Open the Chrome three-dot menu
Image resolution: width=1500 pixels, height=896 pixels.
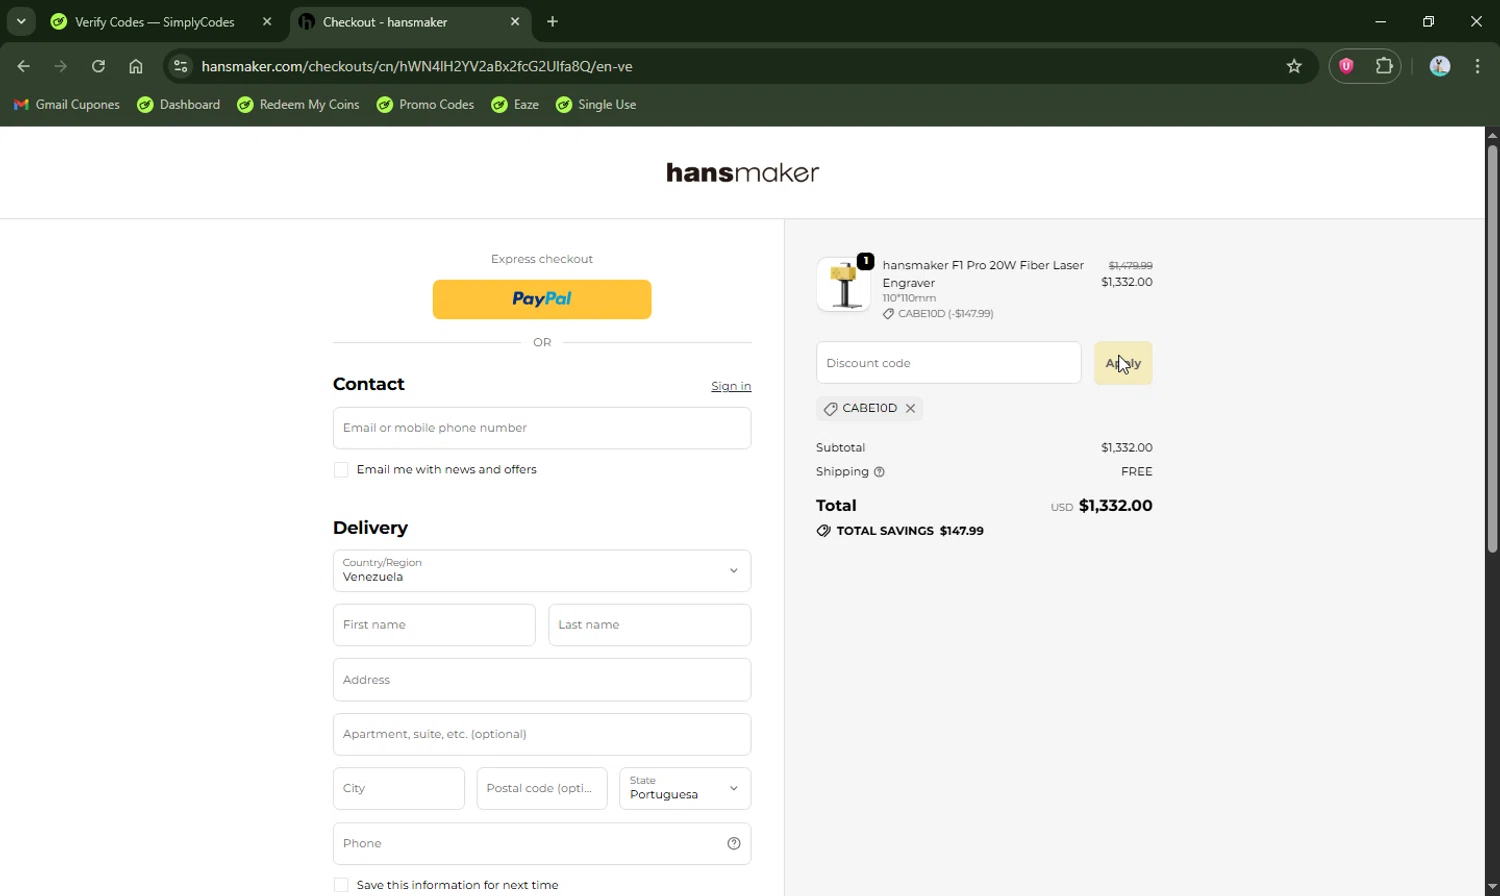pos(1478,66)
